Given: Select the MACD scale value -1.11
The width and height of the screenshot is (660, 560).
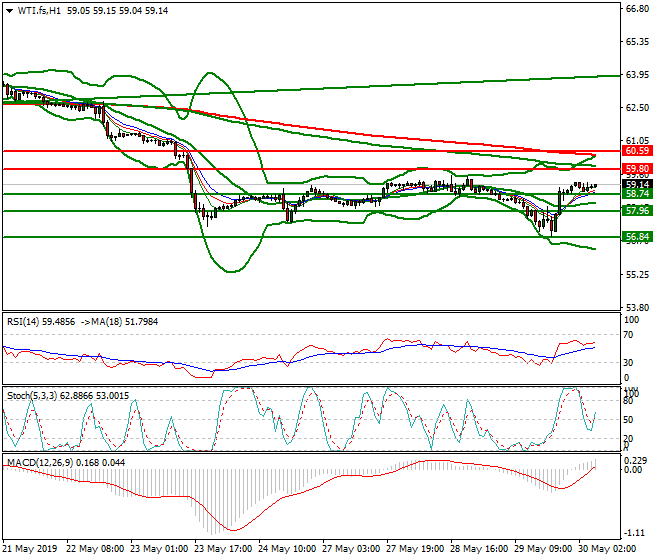Looking at the screenshot, I should 635,533.
